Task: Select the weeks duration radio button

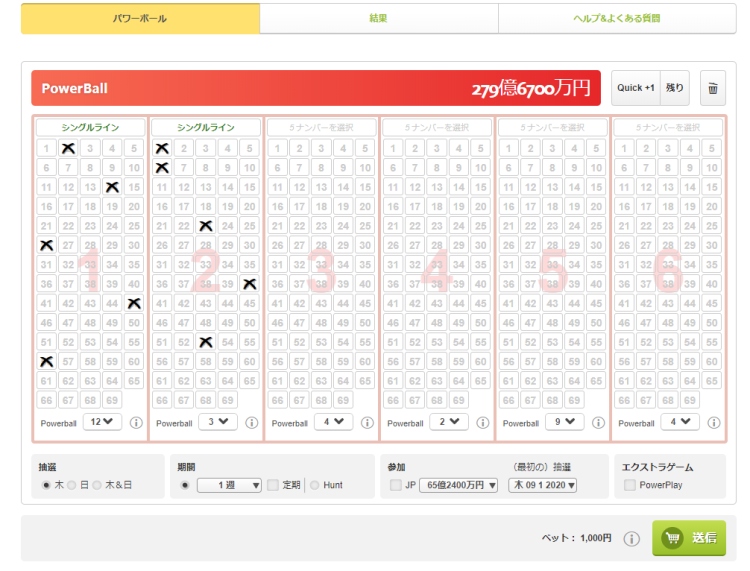Action: pos(185,485)
